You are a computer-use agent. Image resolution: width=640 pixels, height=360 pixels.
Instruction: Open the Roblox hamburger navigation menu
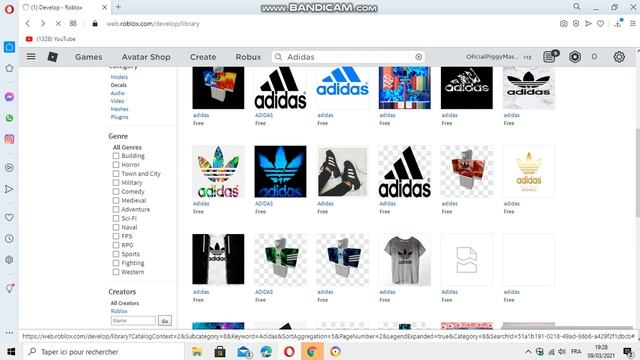coord(31,56)
